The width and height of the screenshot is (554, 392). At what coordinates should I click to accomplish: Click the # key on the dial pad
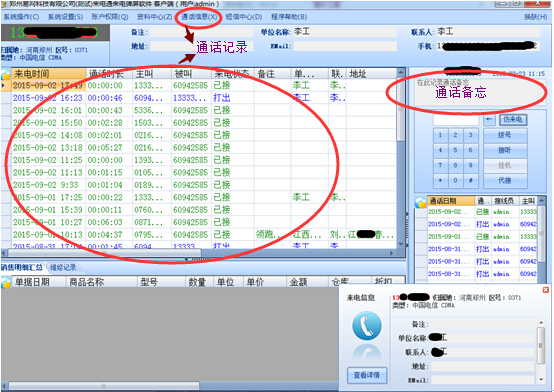coord(470,180)
